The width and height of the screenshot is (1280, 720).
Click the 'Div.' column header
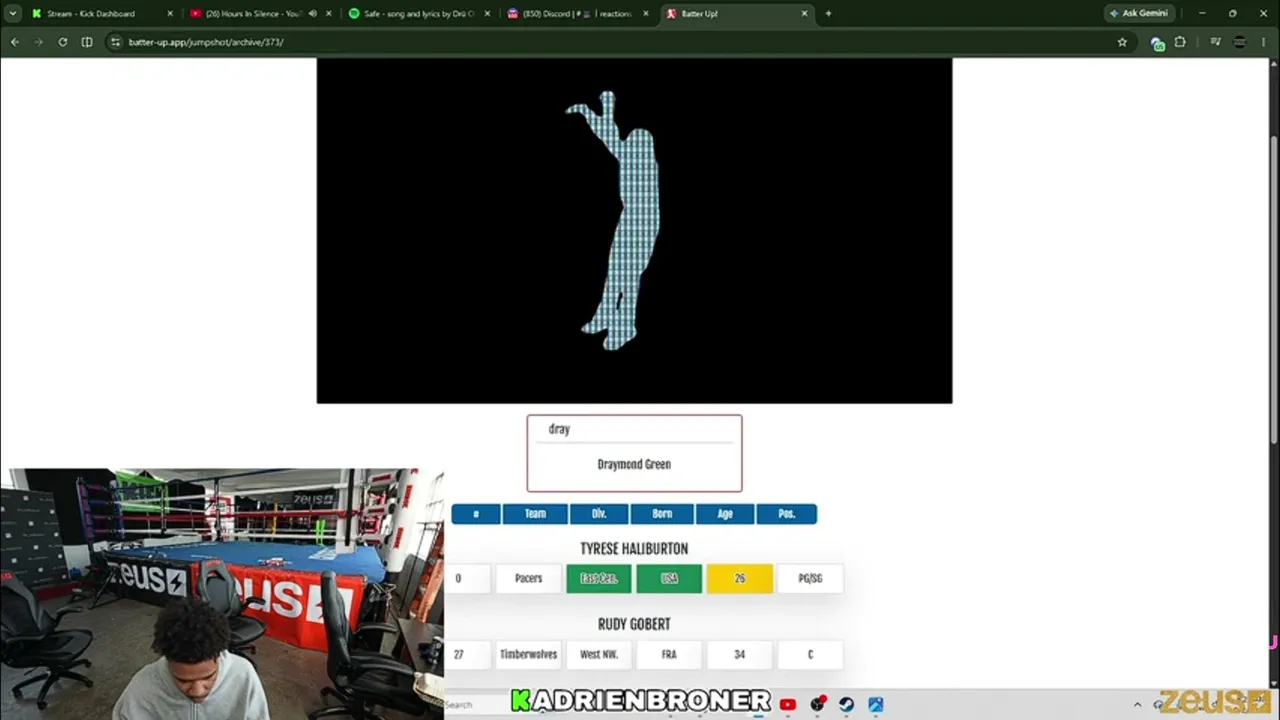[x=599, y=514]
